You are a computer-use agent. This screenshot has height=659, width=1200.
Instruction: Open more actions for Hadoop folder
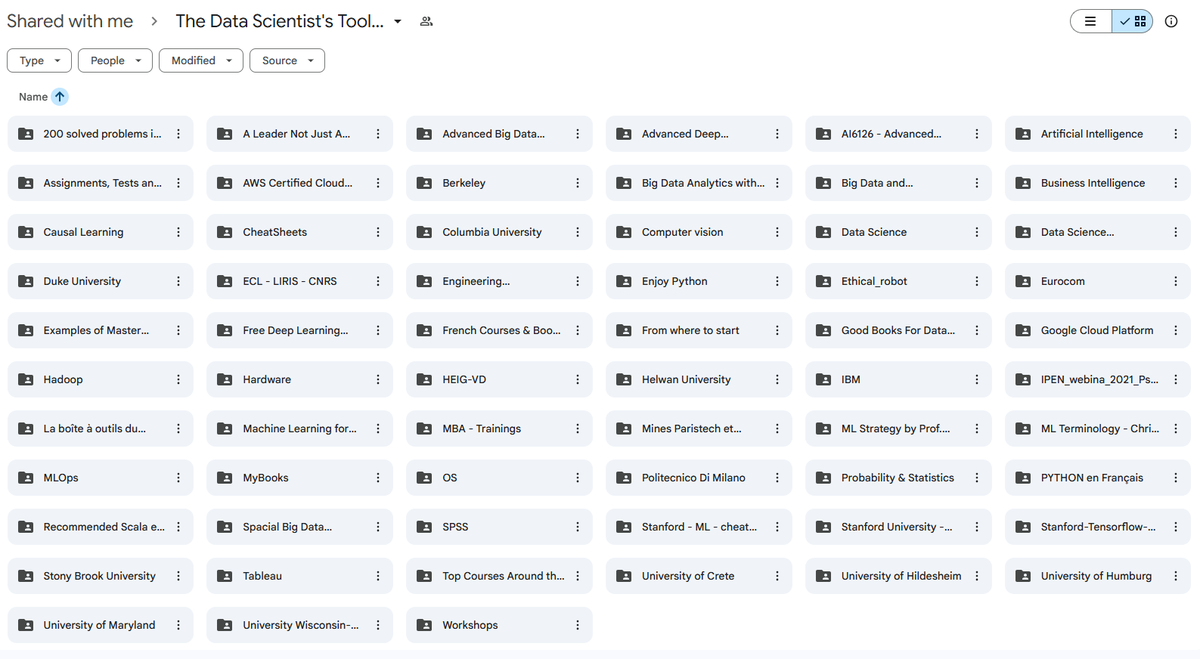(x=178, y=380)
